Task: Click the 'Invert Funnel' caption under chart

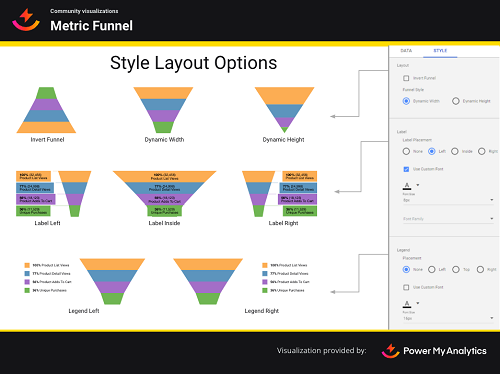Action: pos(47,140)
